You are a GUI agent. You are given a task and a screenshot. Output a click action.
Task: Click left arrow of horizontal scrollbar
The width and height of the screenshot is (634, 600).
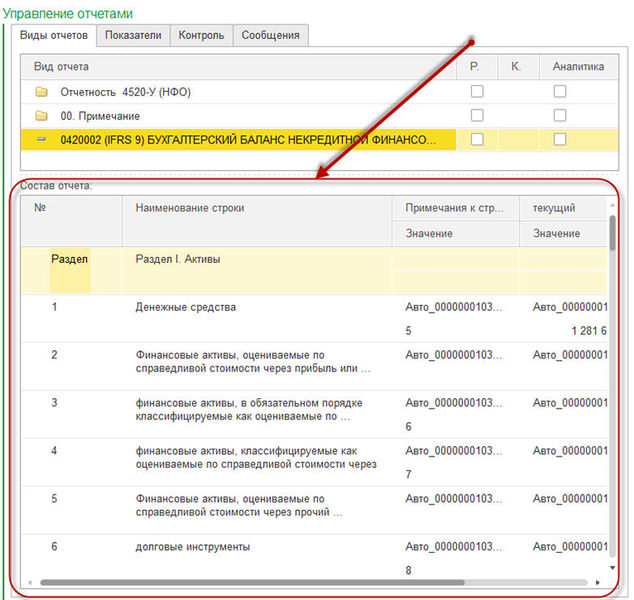pyautogui.click(x=29, y=582)
